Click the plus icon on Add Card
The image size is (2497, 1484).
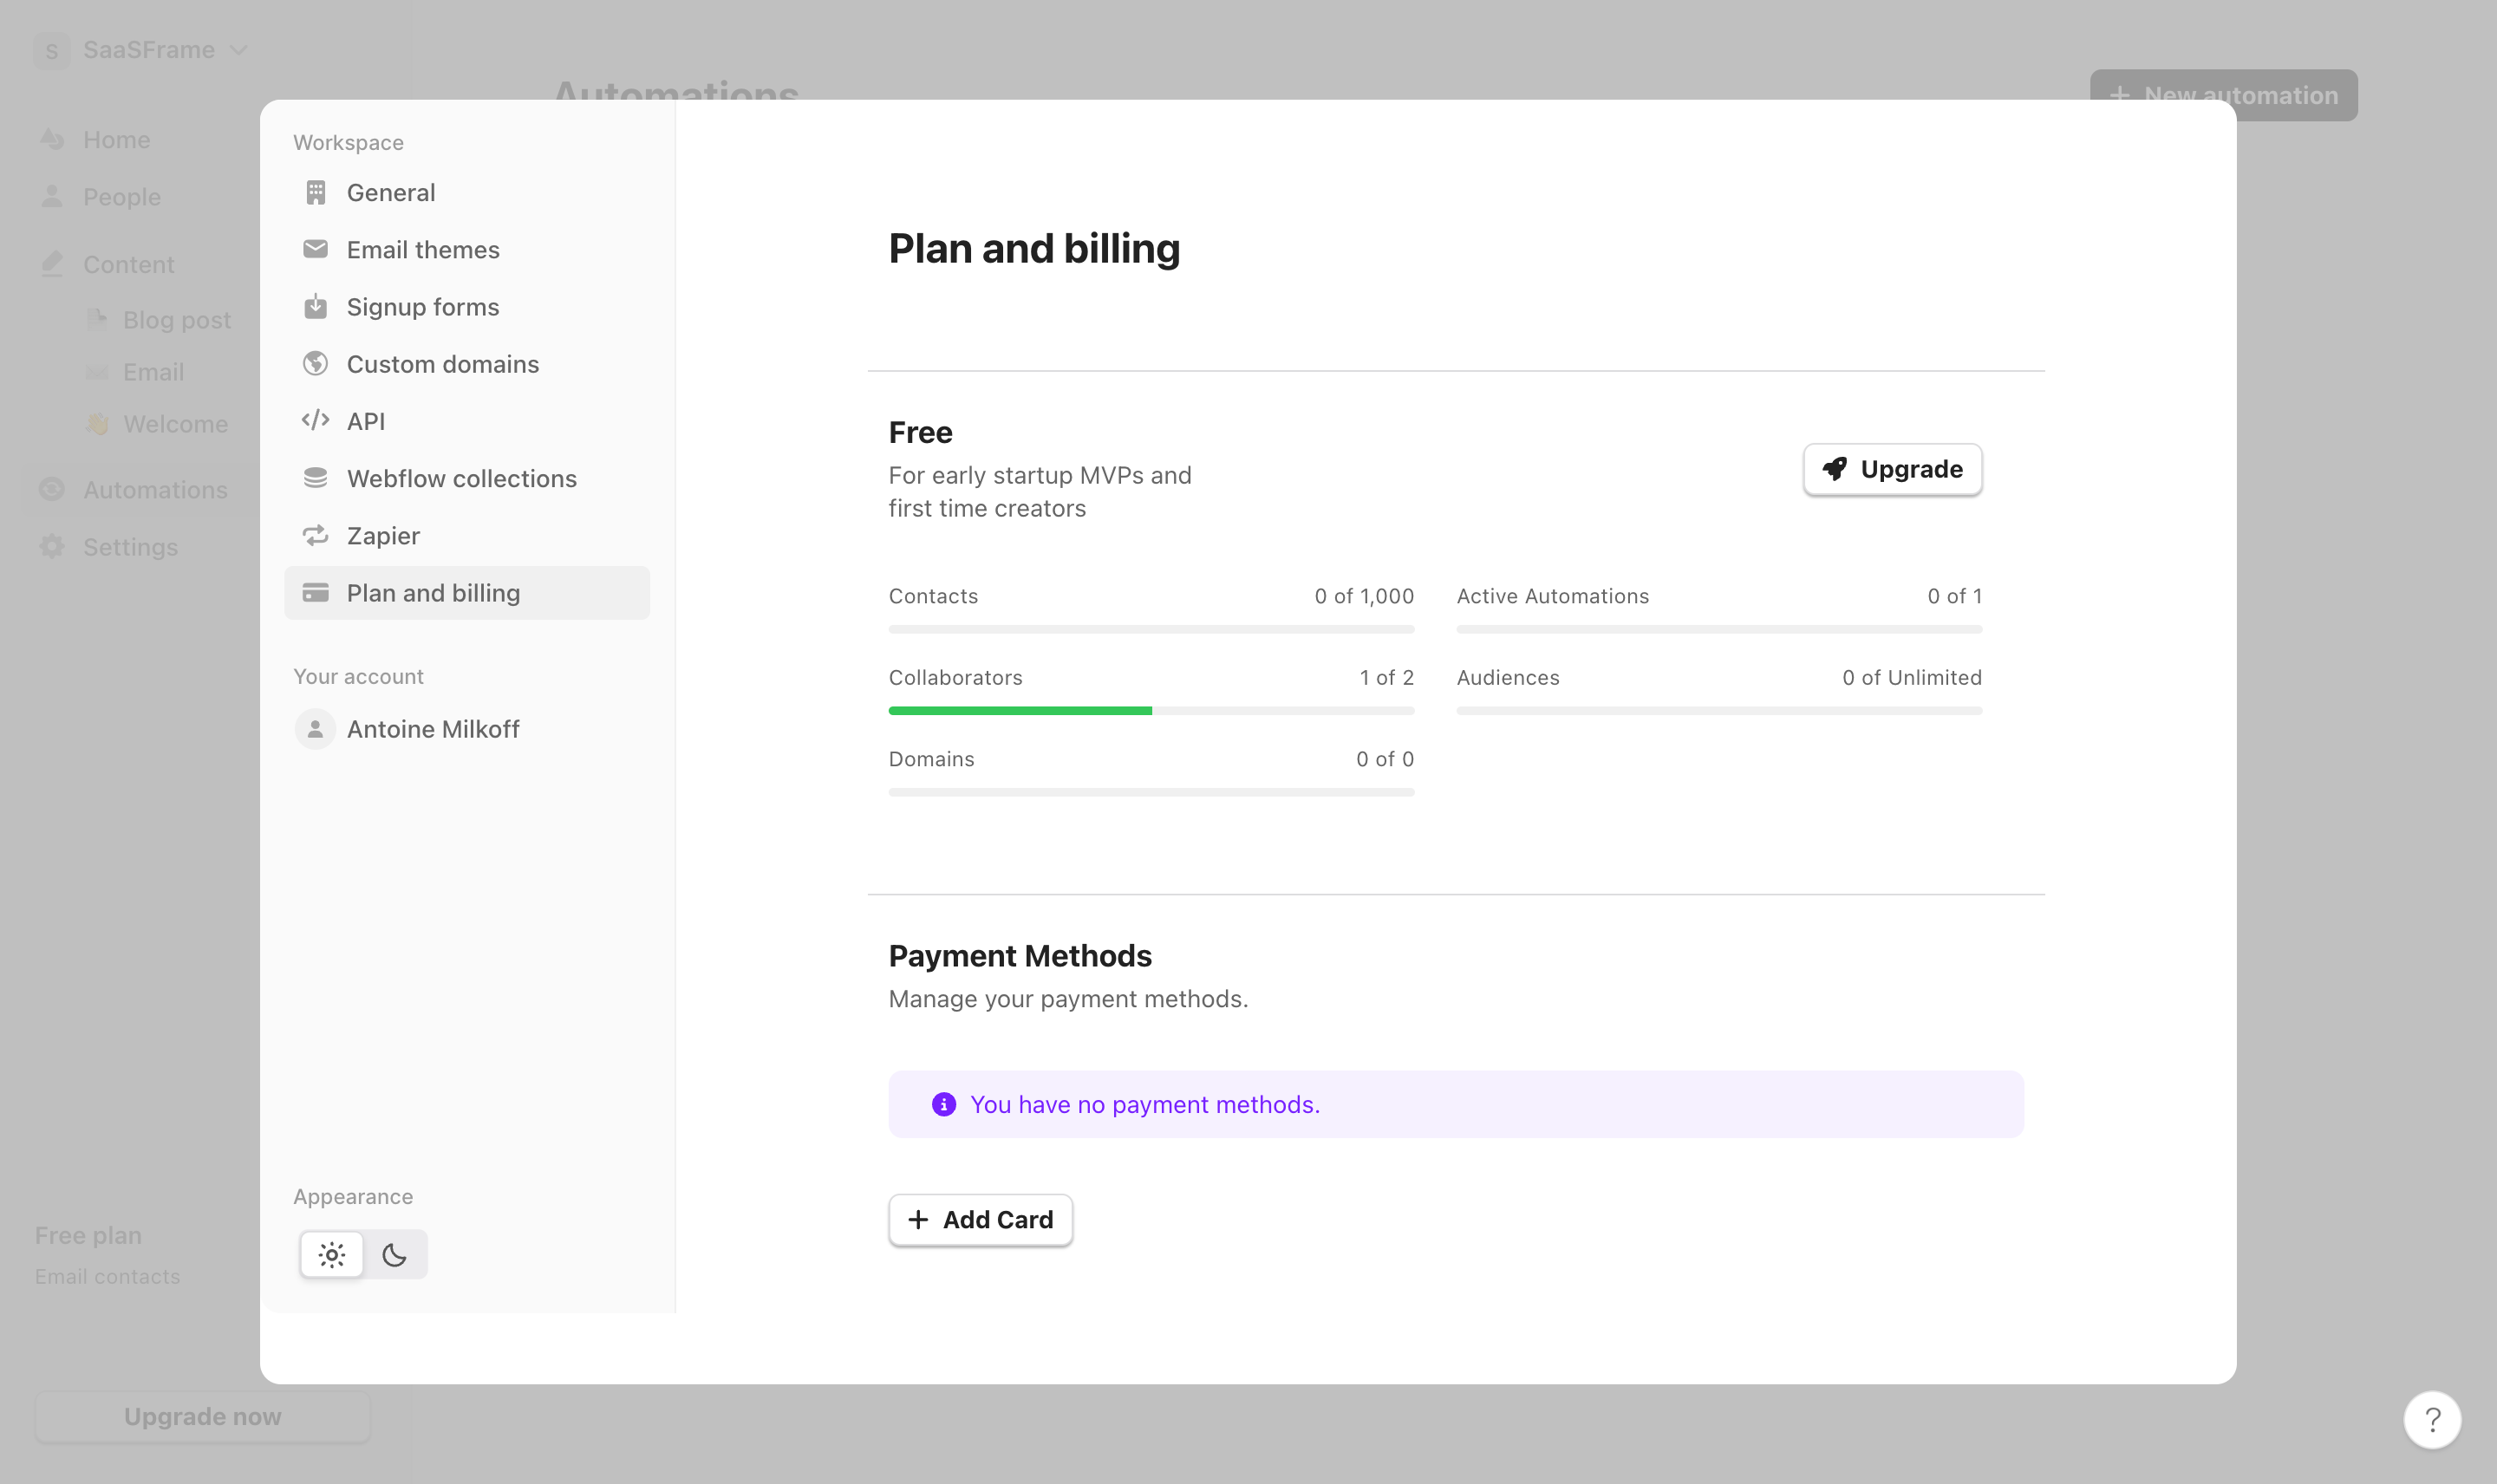pyautogui.click(x=917, y=1219)
